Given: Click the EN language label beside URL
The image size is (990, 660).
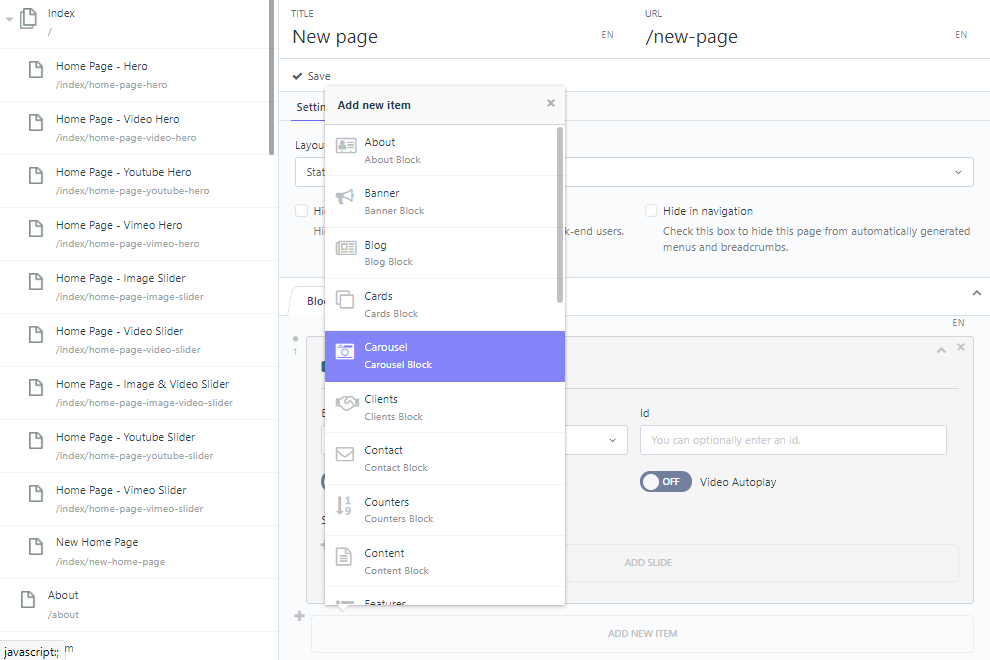Looking at the screenshot, I should 961,35.
